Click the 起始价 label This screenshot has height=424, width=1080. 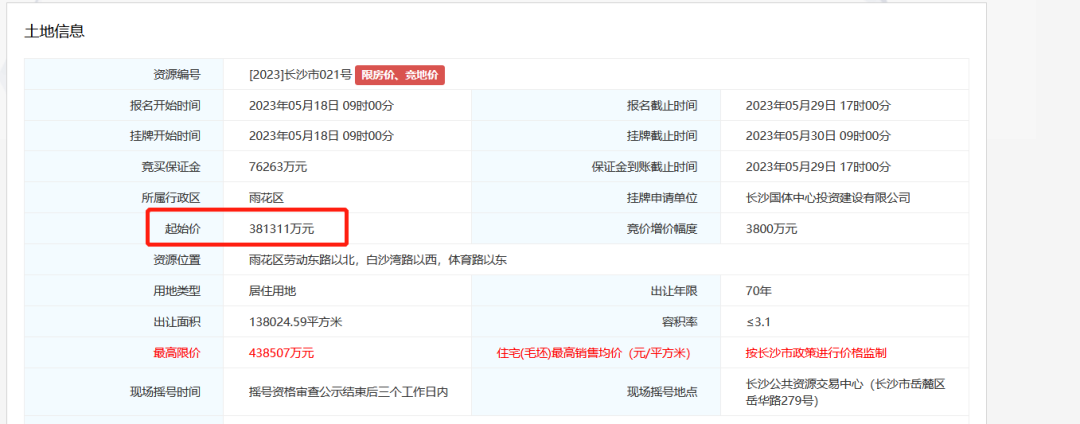pyautogui.click(x=183, y=229)
